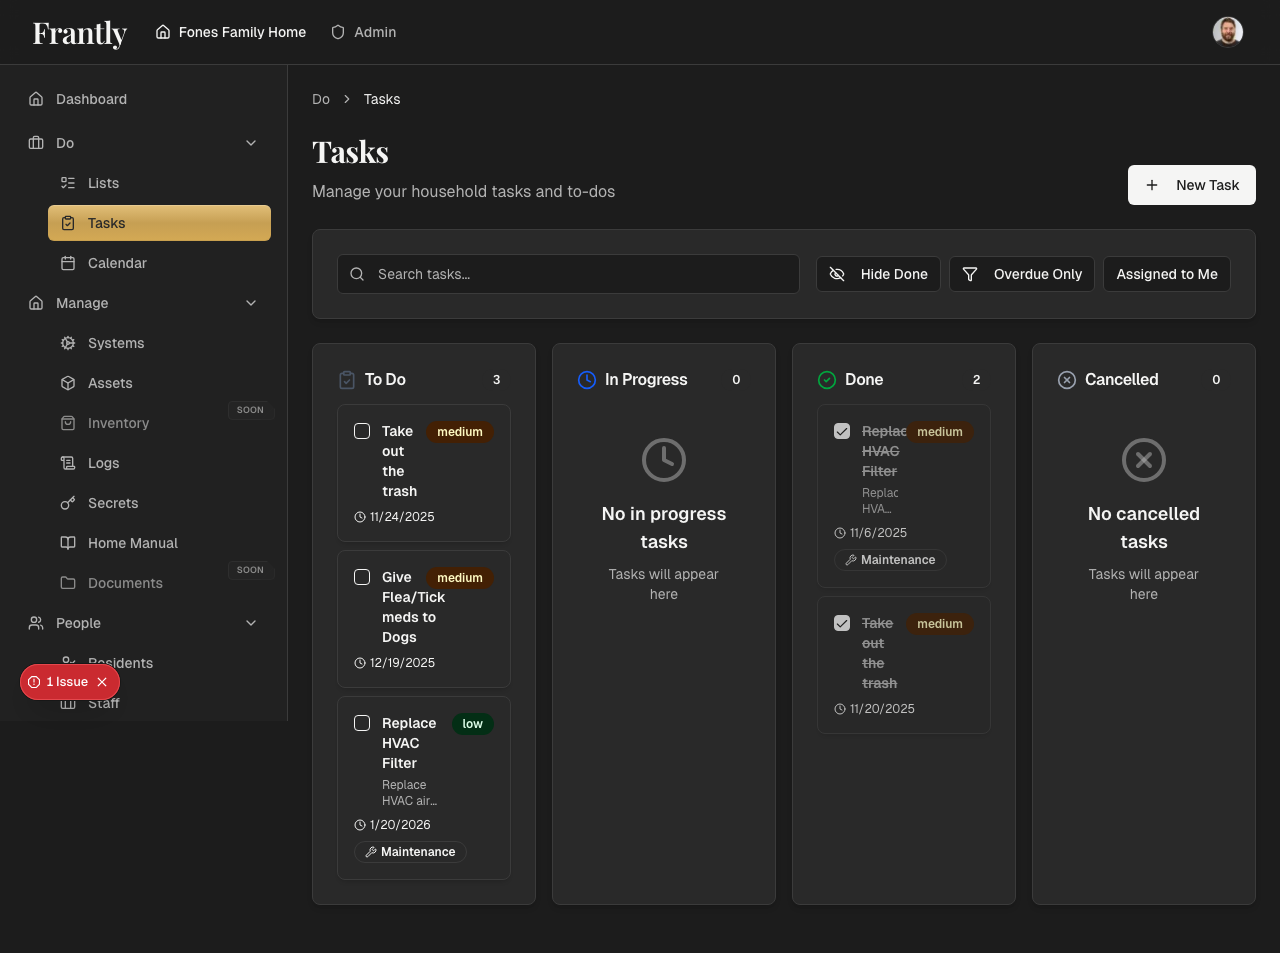Mark Give Flea/Tick meds to Dogs complete
This screenshot has height=953, width=1280.
[x=362, y=577]
